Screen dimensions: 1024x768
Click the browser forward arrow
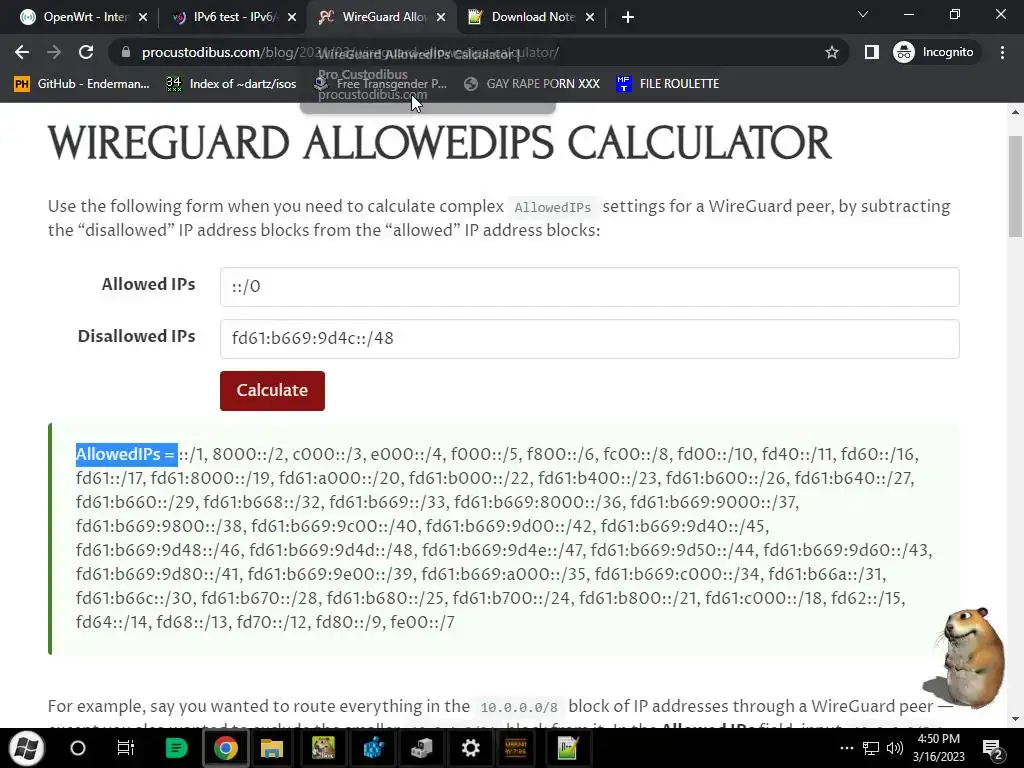click(54, 52)
